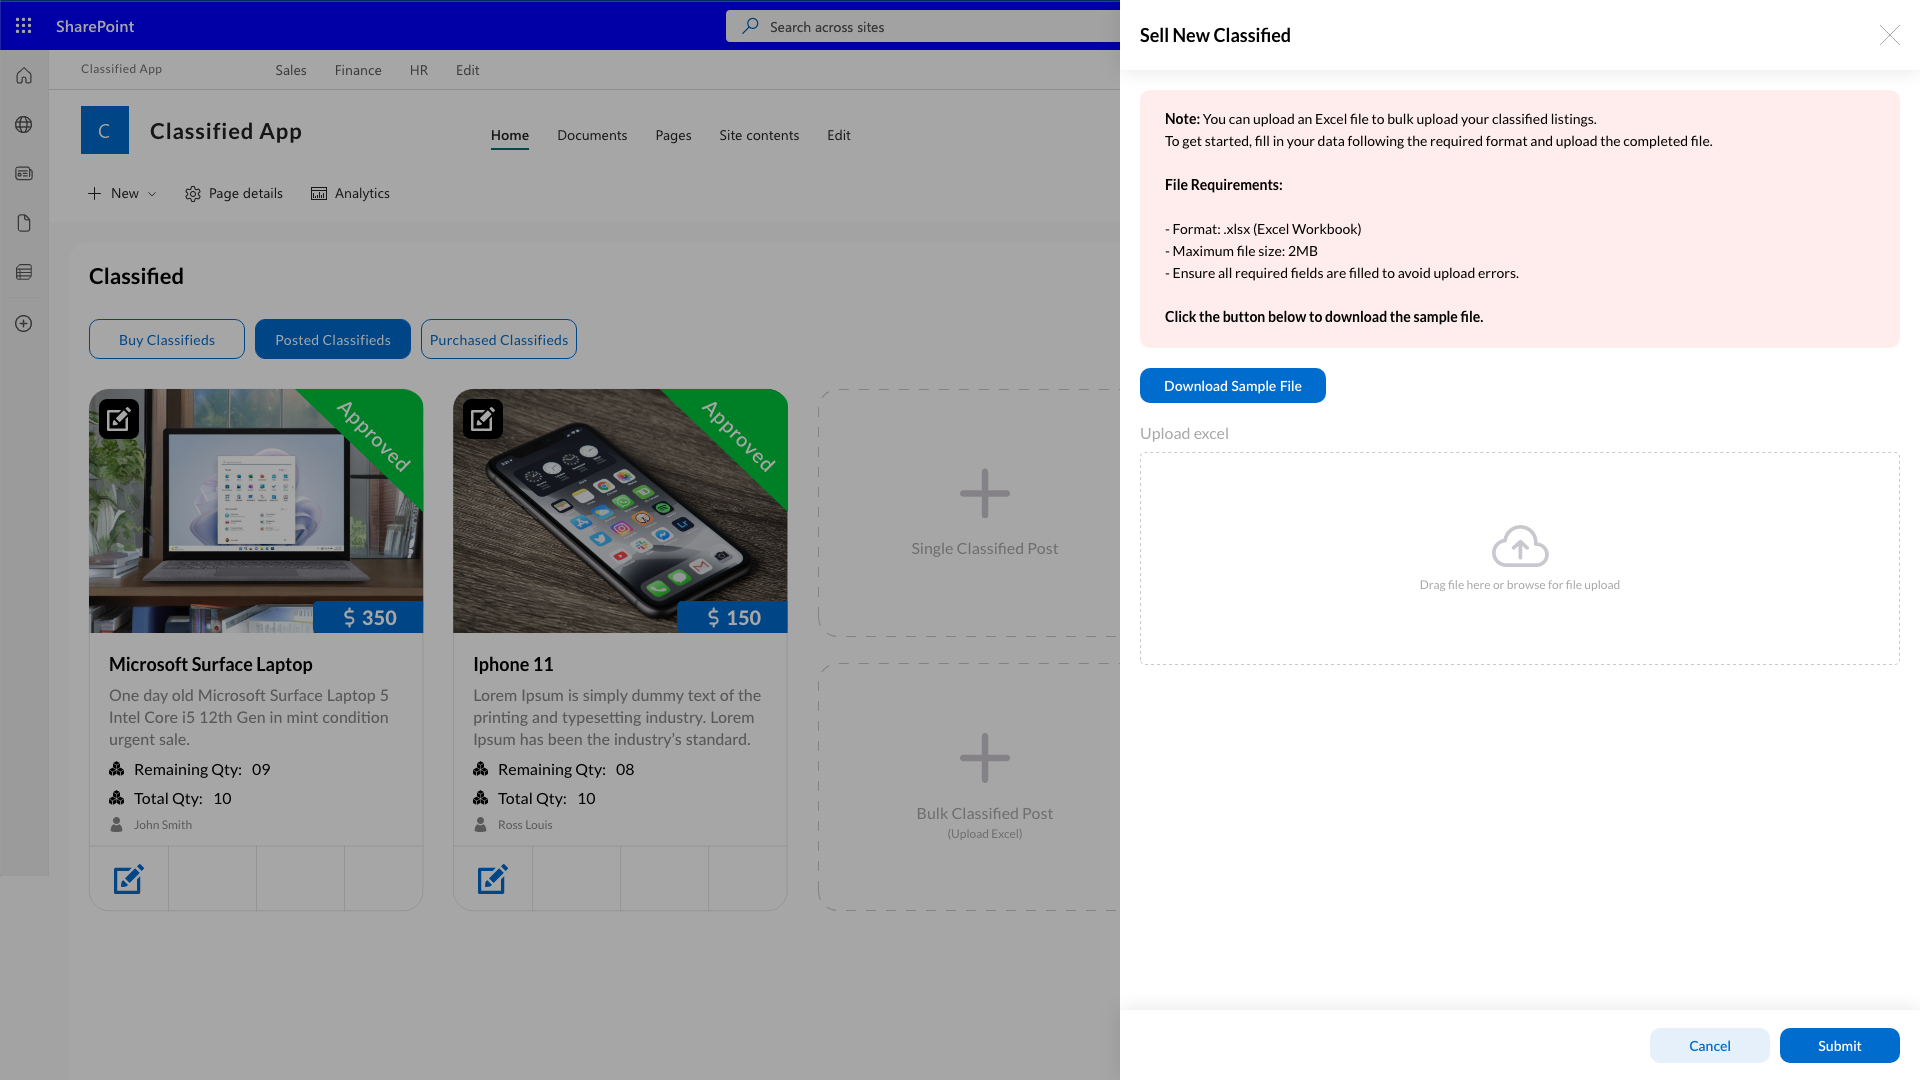Viewport: 1920px width, 1080px height.
Task: Open the Pages site tab
Action: tap(673, 135)
